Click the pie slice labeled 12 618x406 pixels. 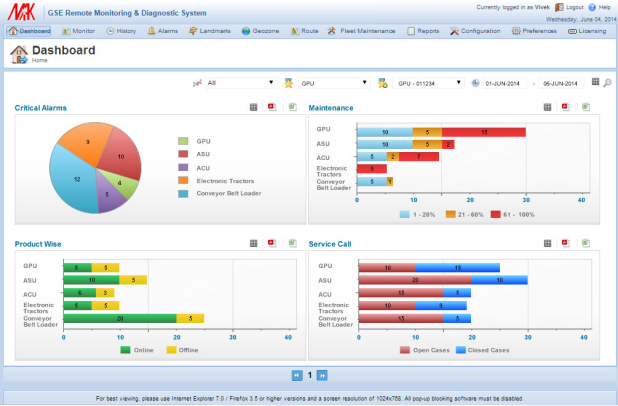(x=75, y=181)
